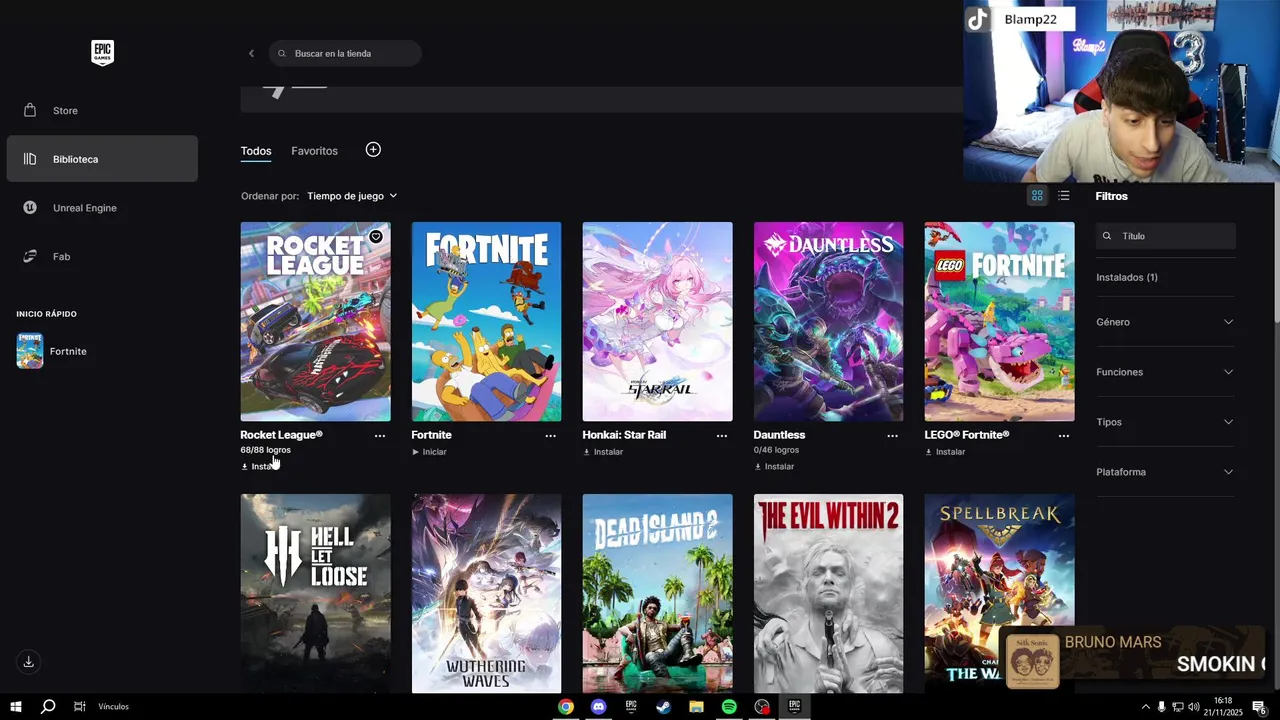
Task: Open the Wuthering Waves cover
Action: click(x=486, y=593)
